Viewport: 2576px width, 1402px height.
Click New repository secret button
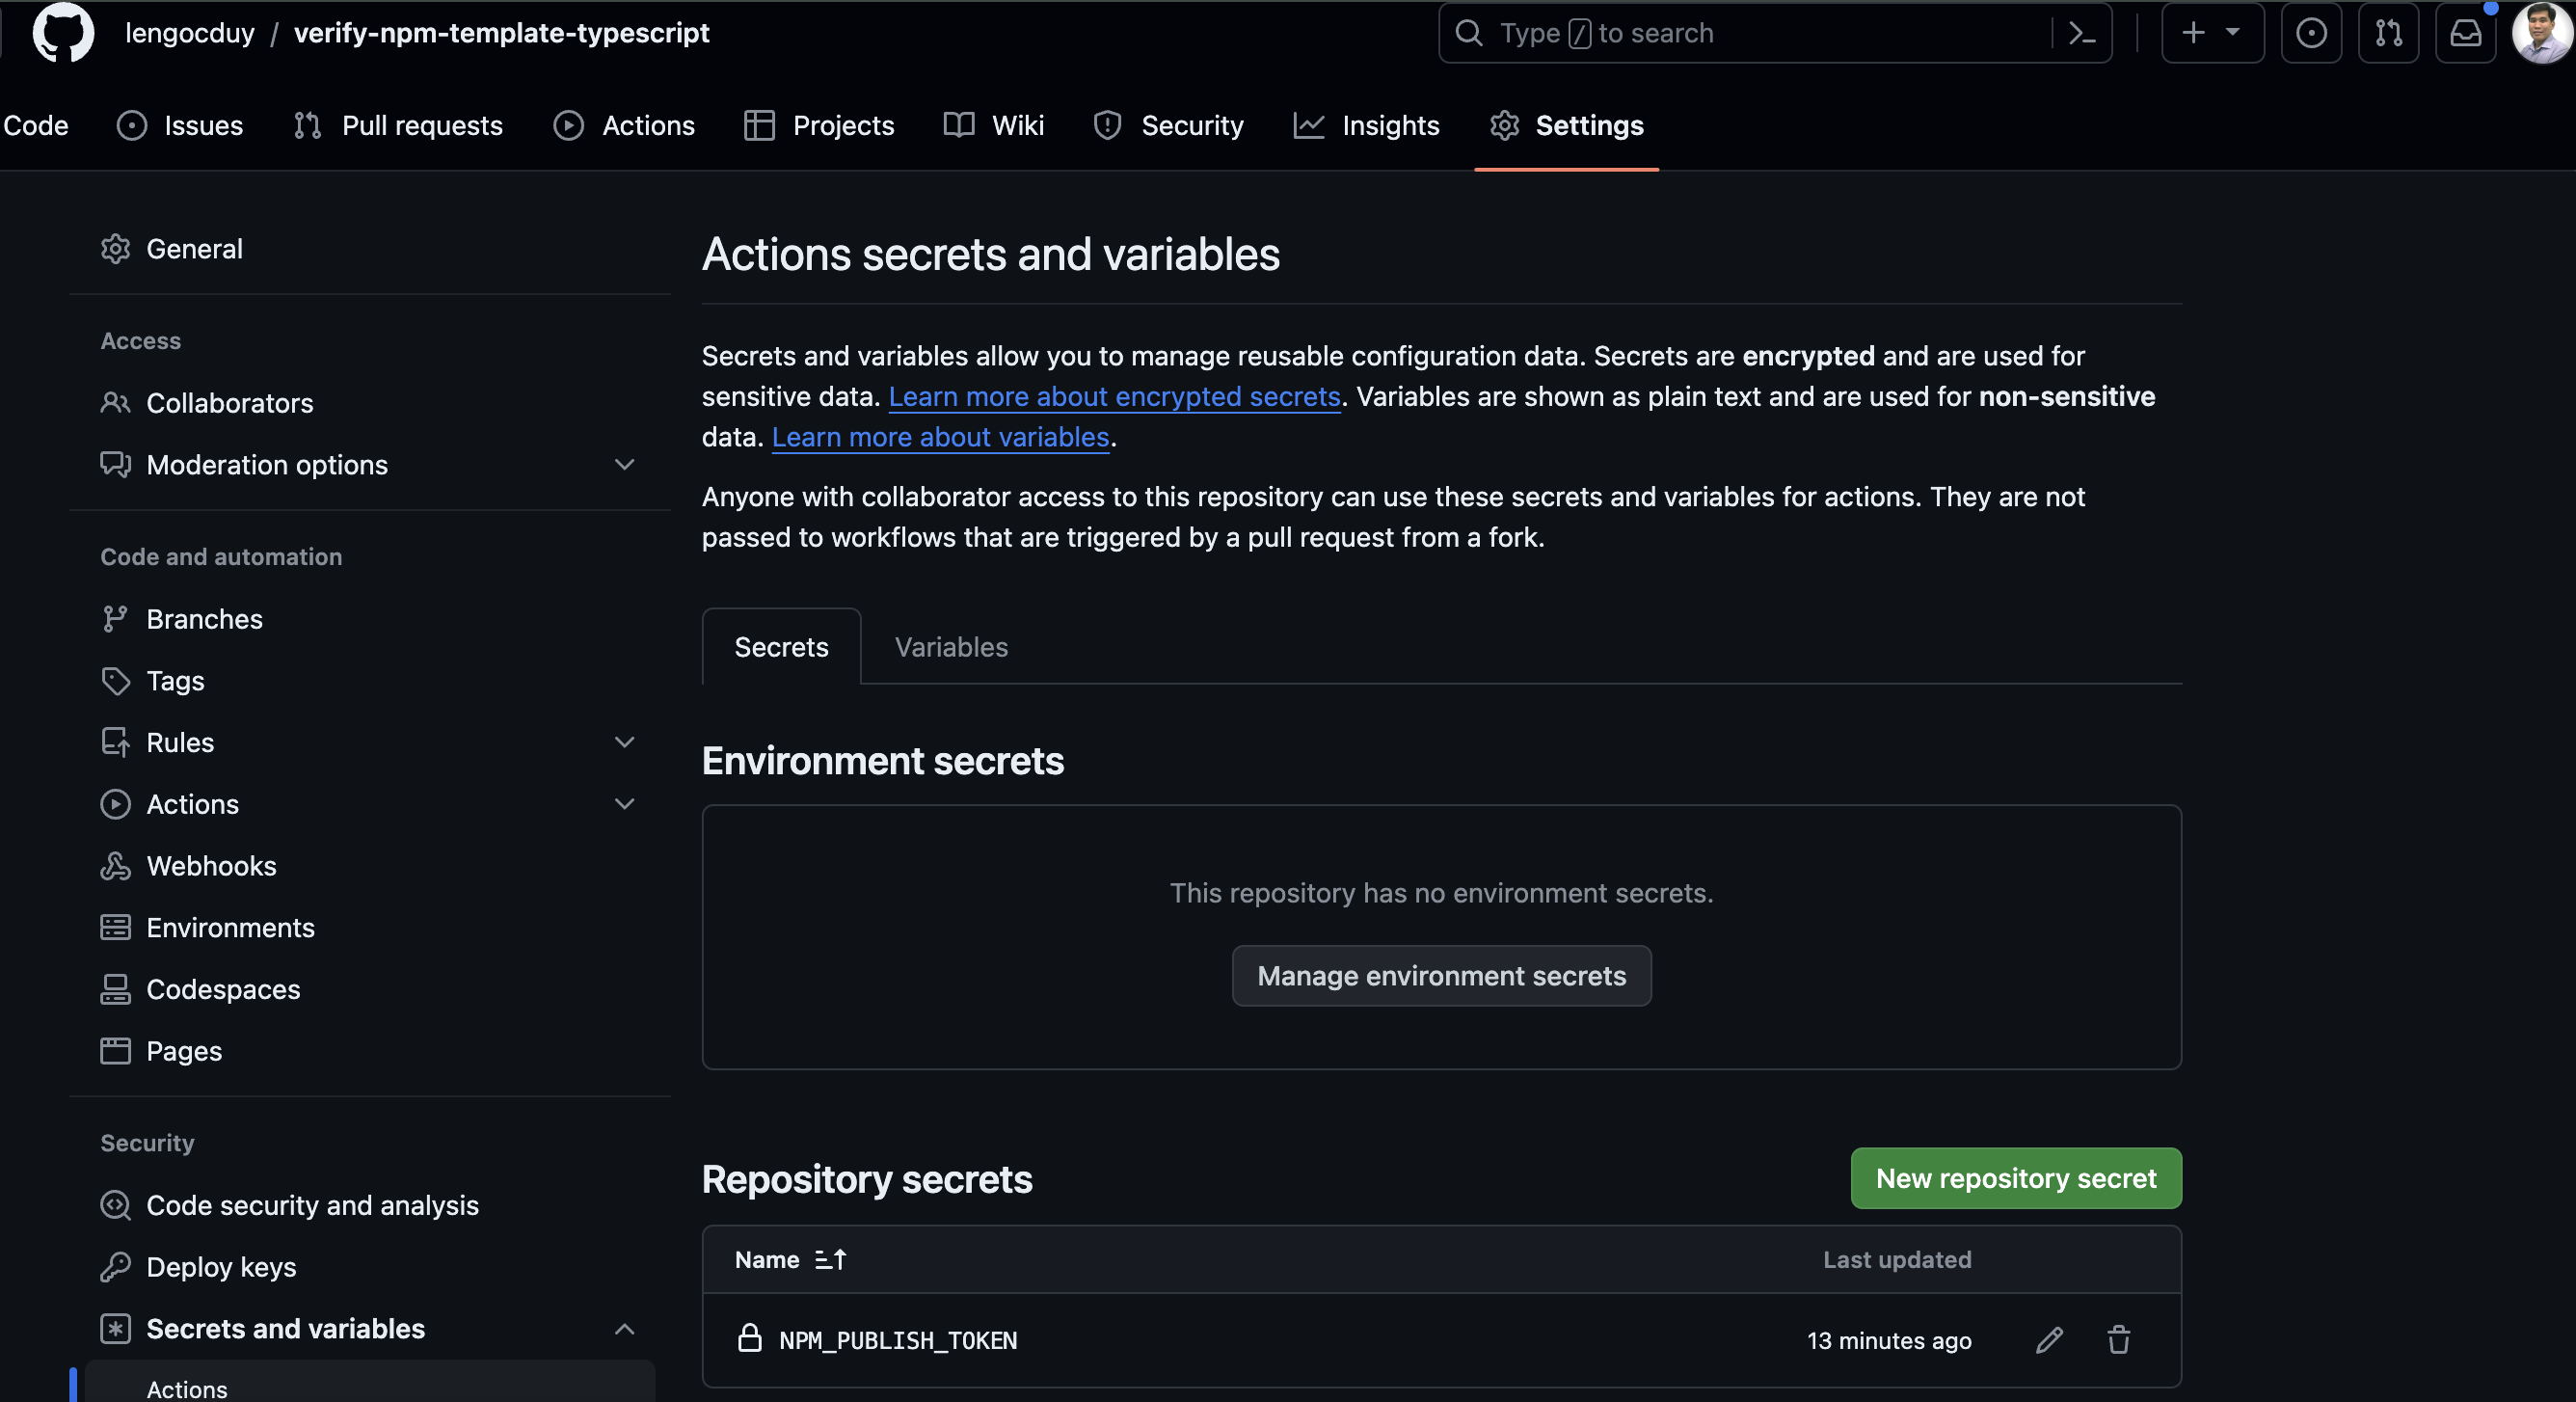pyautogui.click(x=2015, y=1178)
